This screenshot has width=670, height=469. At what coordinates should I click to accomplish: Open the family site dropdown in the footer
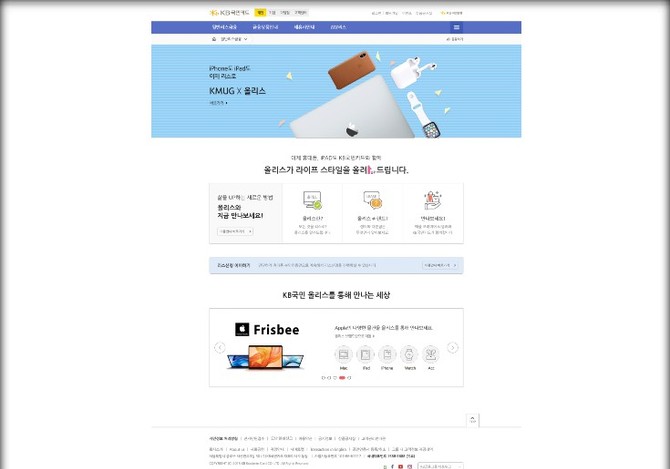pyautogui.click(x=441, y=466)
